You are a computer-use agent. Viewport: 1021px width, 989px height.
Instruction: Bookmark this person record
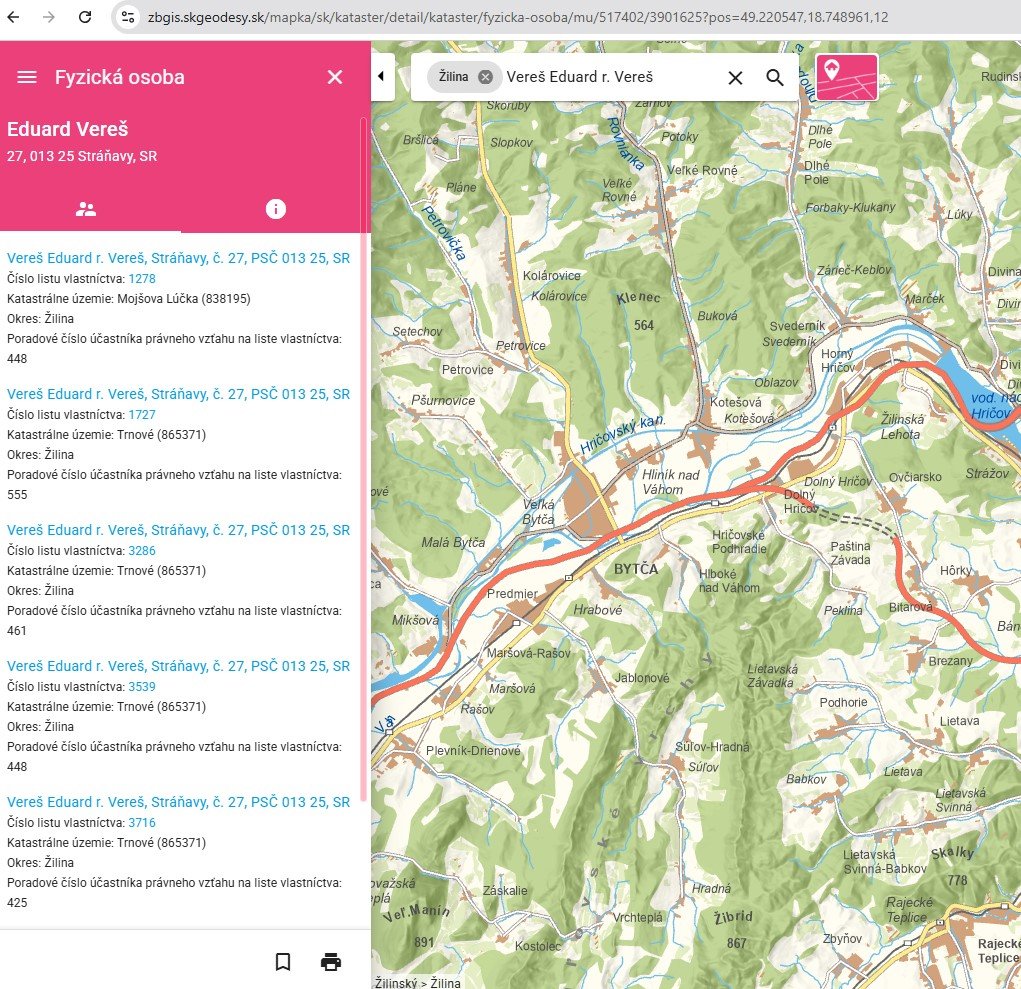click(283, 962)
